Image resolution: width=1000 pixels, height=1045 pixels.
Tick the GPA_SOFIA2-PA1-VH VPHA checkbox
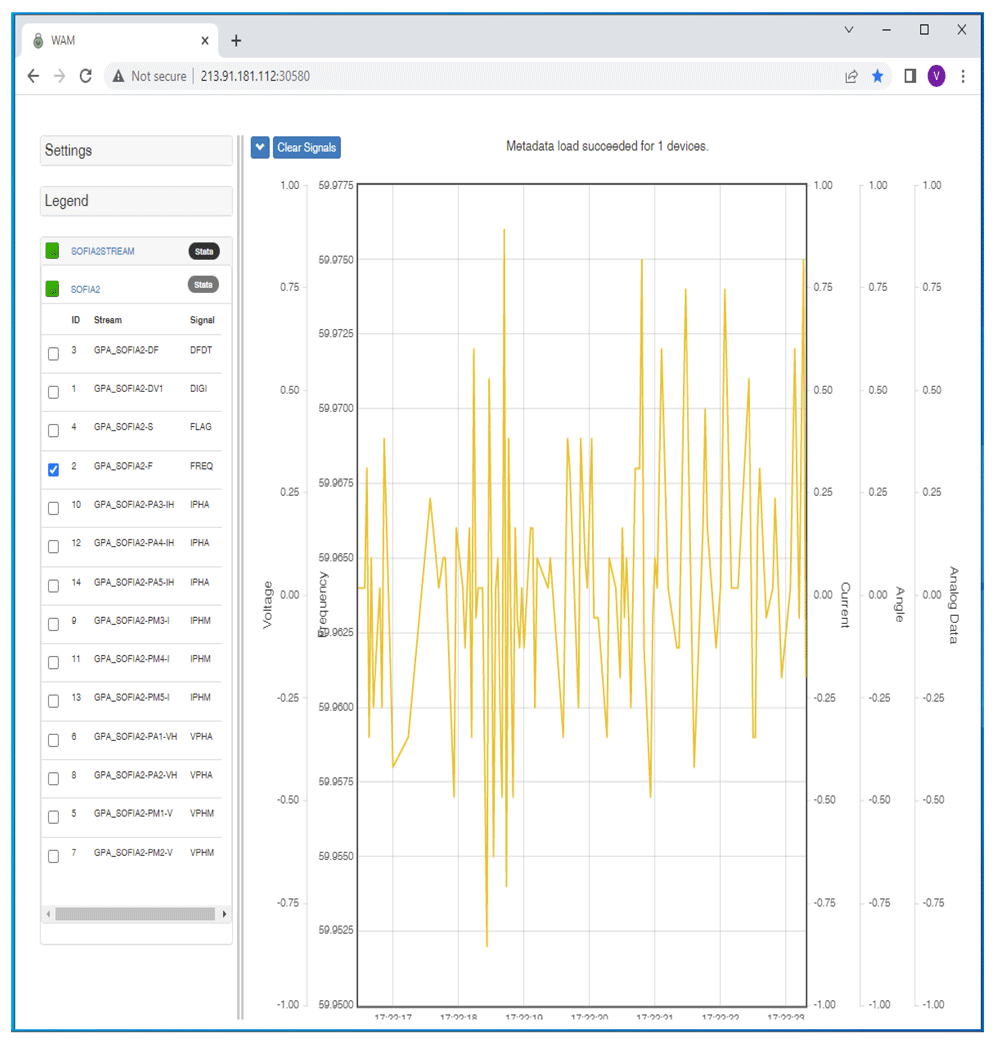(x=53, y=740)
